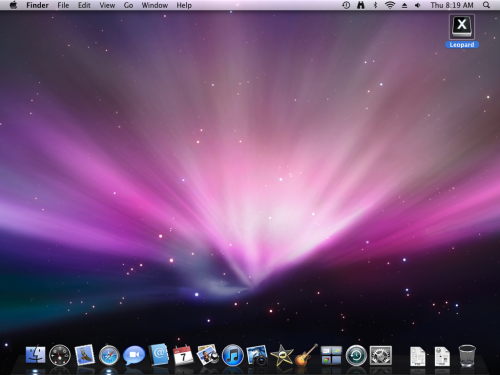Open the Wi-Fi AirPort status menu
This screenshot has height=375, width=500.
pyautogui.click(x=390, y=5)
